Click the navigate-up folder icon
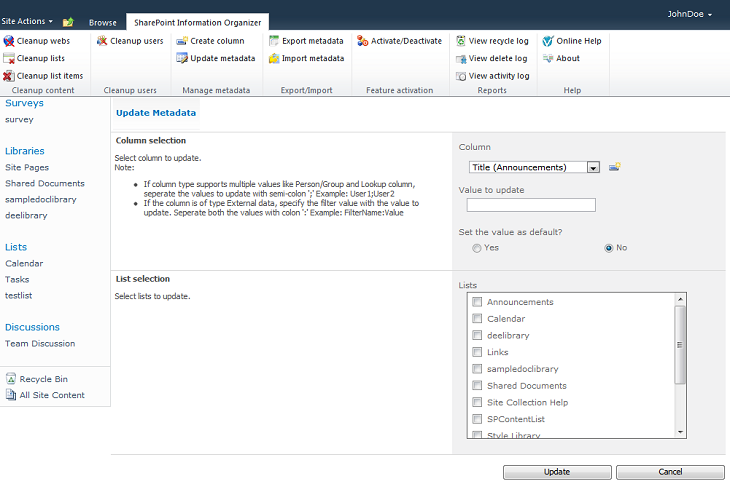Image resolution: width=730 pixels, height=484 pixels. point(68,22)
